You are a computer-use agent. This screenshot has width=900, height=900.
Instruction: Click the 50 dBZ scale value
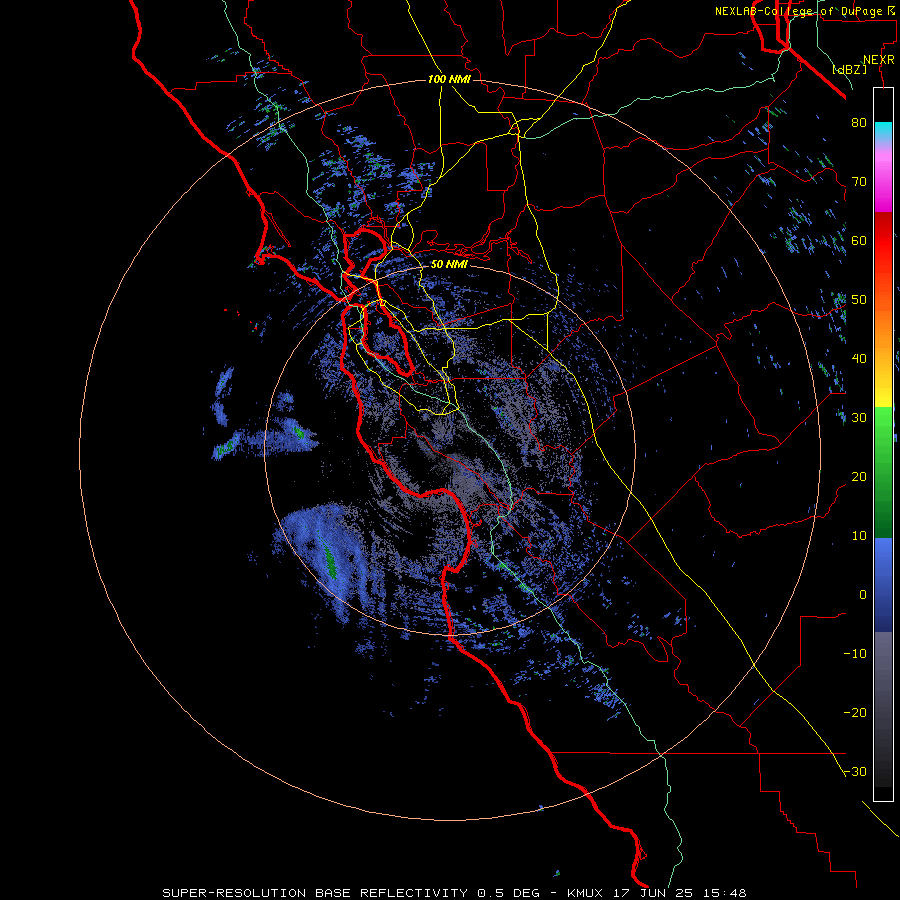pyautogui.click(x=859, y=300)
